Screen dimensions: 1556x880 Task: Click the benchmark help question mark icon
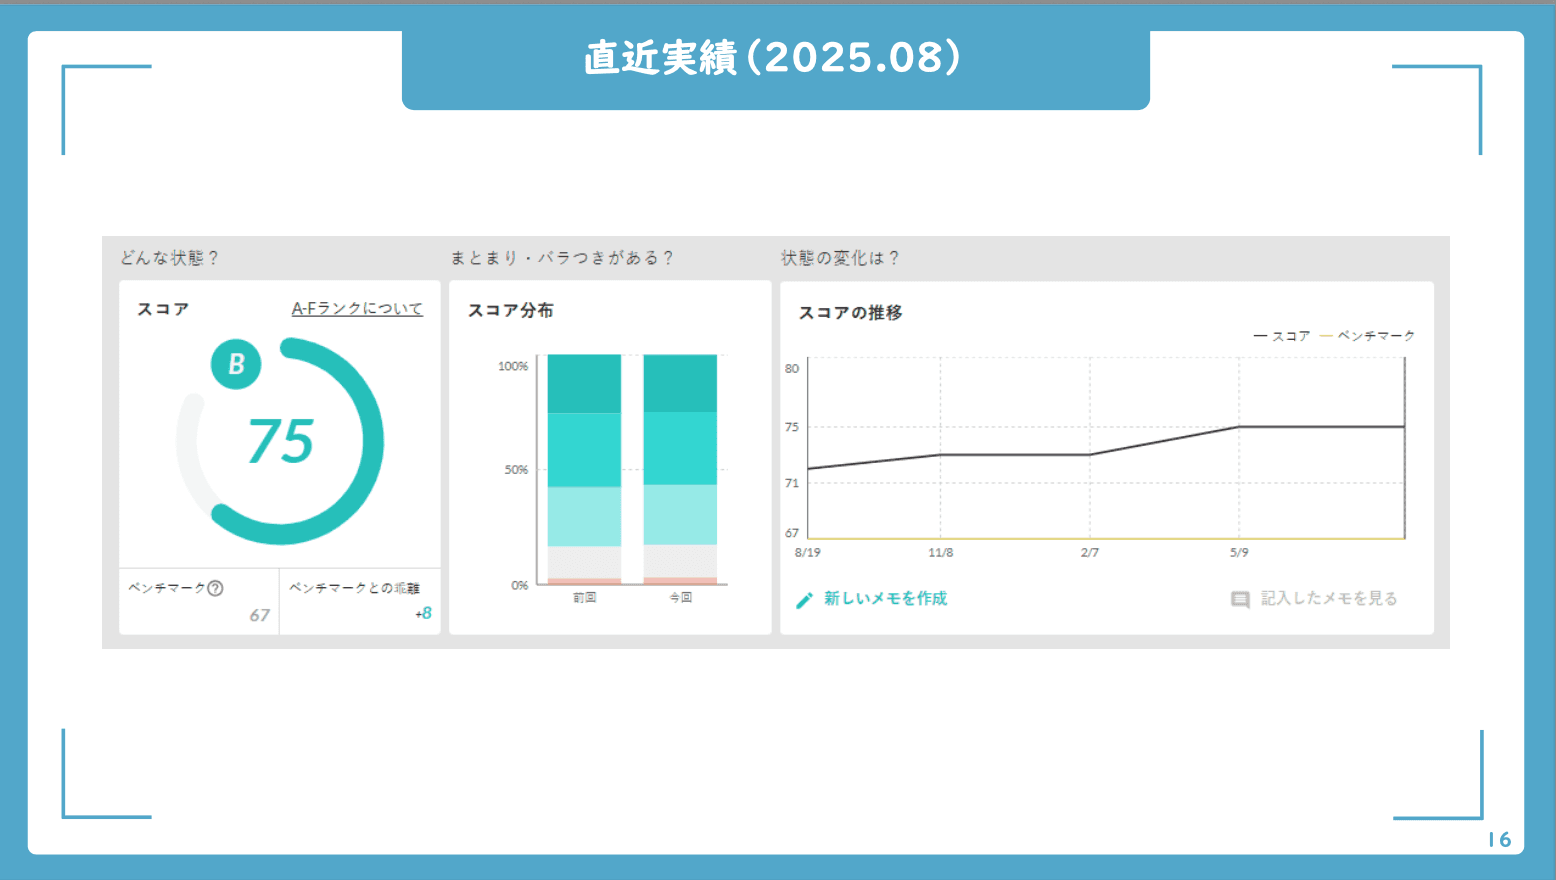215,588
